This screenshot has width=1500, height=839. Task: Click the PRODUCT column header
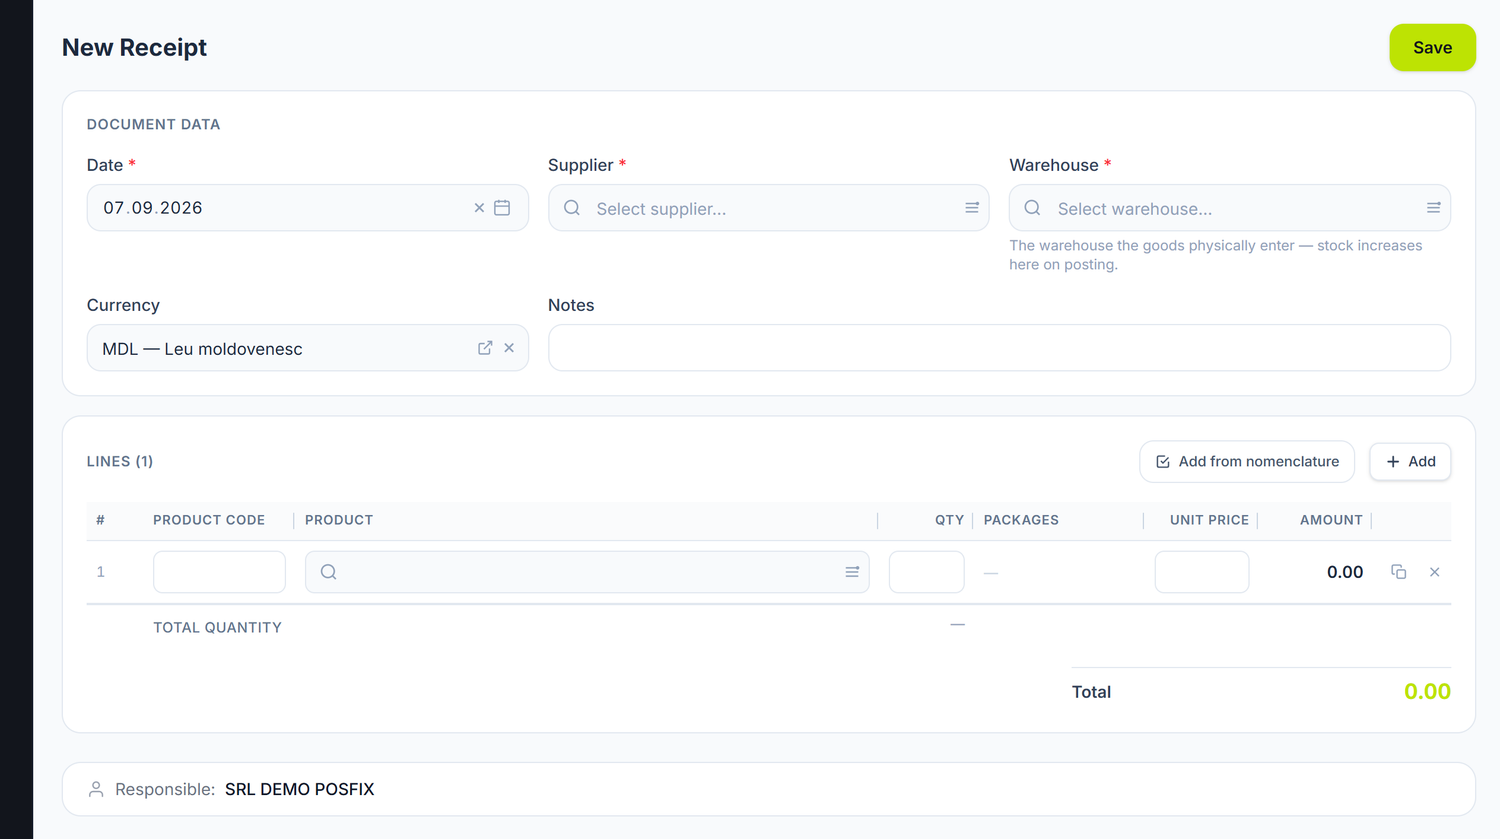point(339,520)
